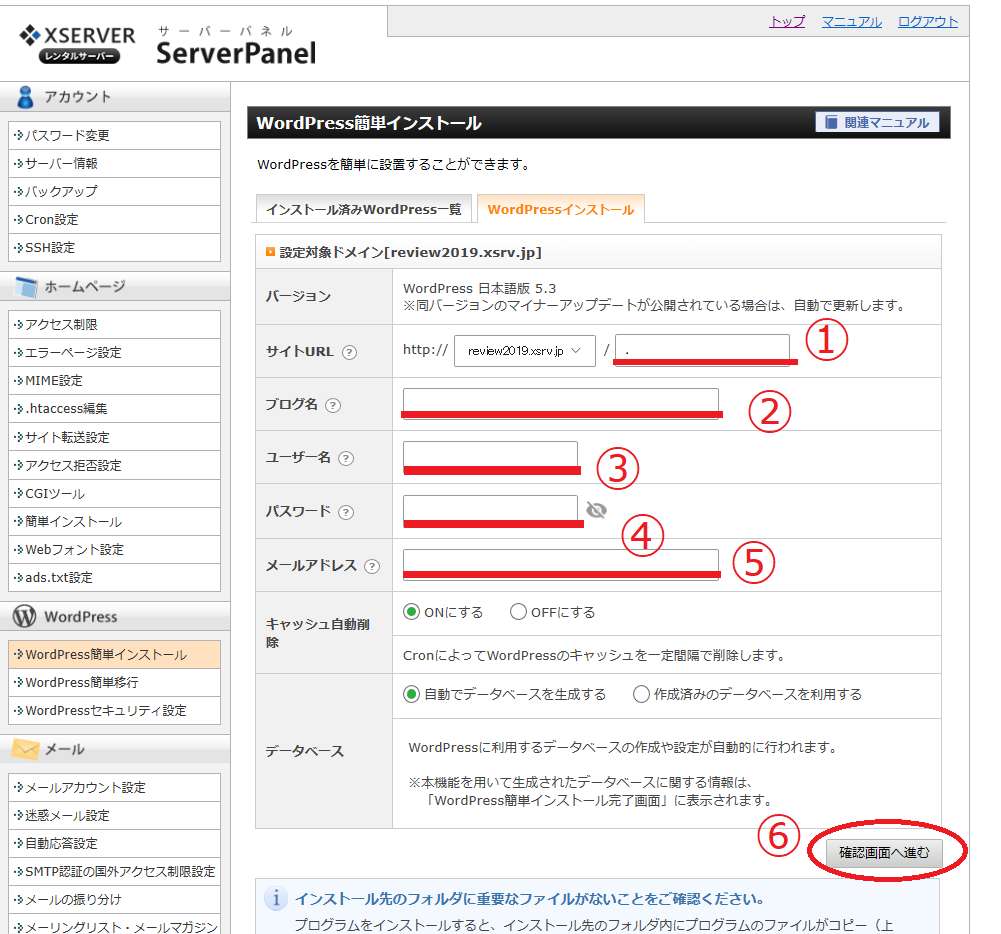Open help icon next to ブログ名

333,405
